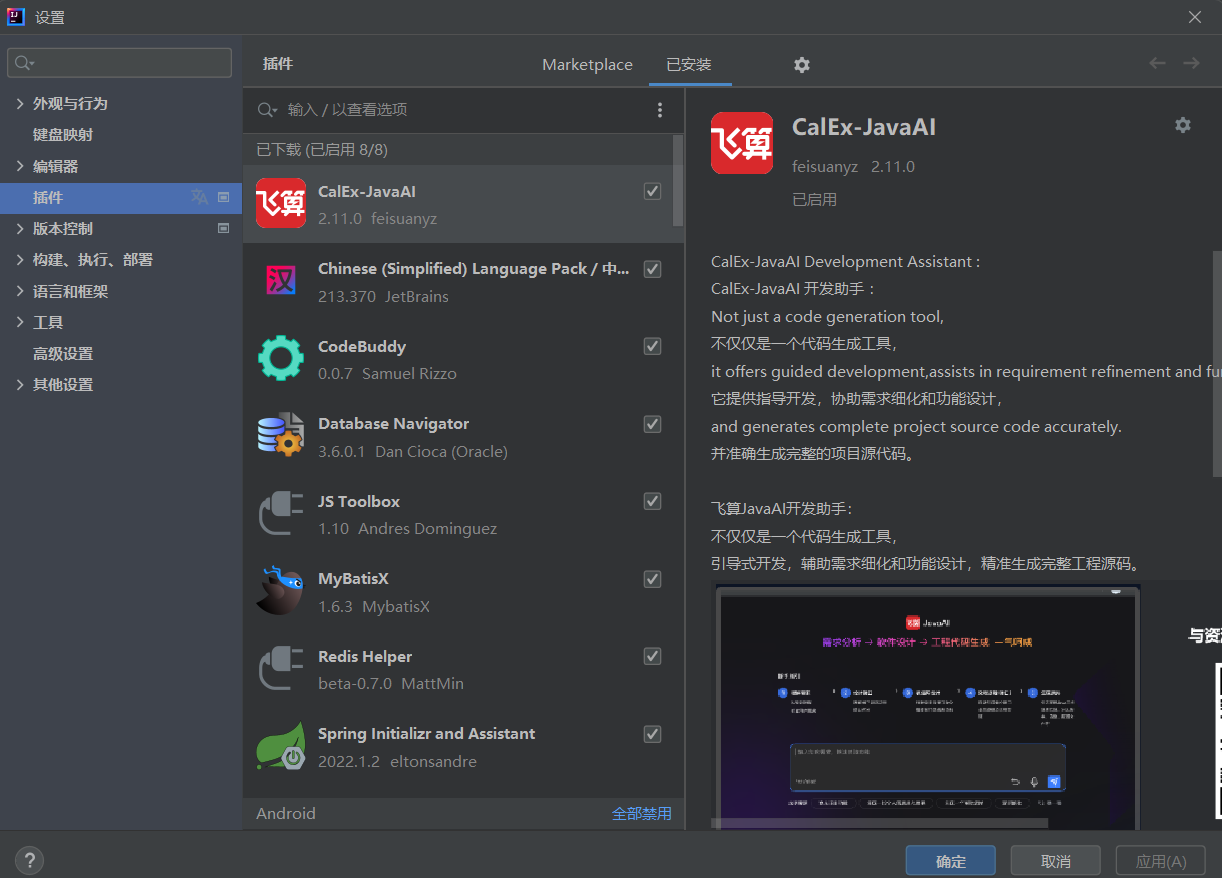Click the 应用(A) button

click(x=1161, y=861)
